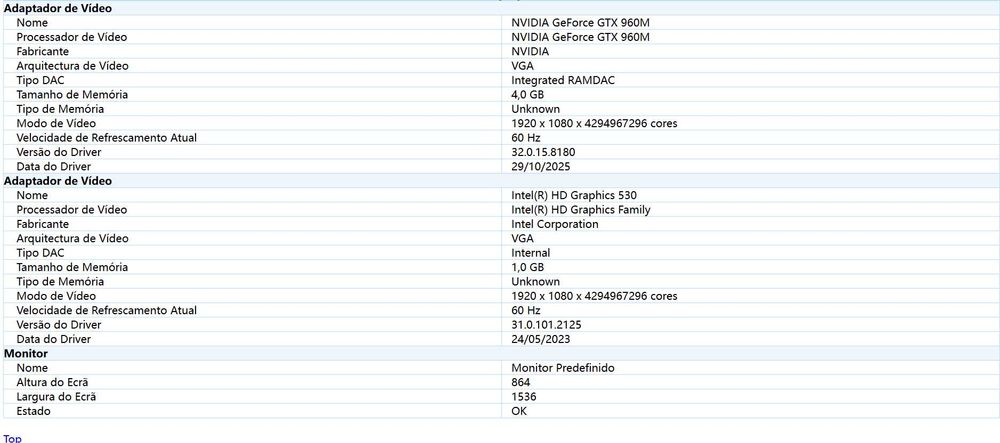Click the "Estado" label

[33, 411]
